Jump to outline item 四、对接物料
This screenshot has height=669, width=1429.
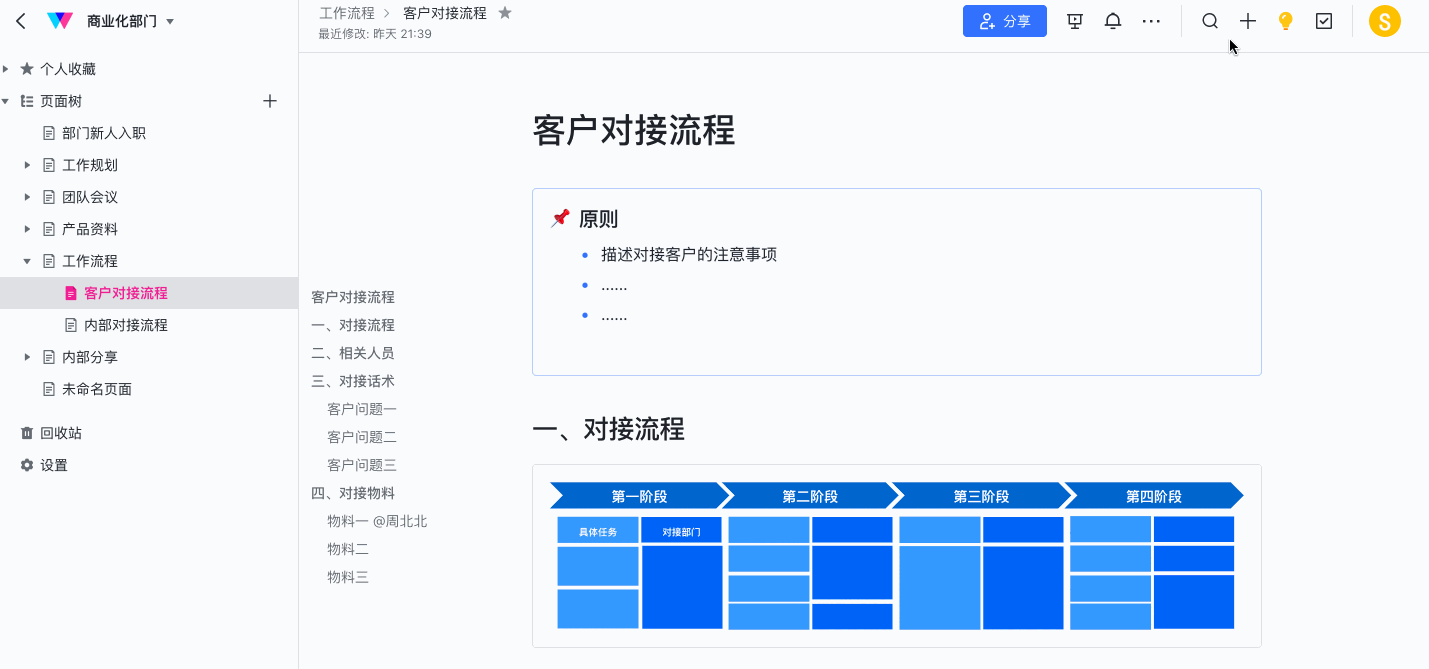[x=353, y=493]
